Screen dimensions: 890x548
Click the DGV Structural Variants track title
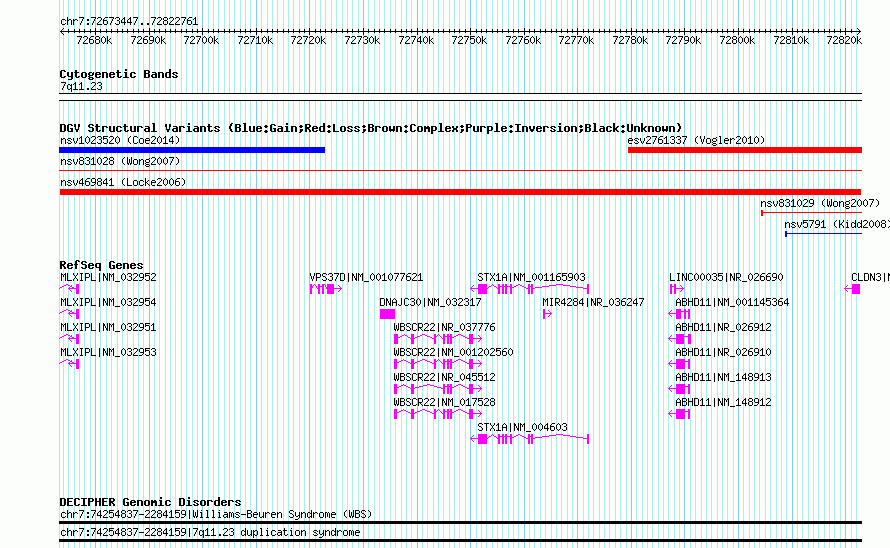click(x=371, y=128)
